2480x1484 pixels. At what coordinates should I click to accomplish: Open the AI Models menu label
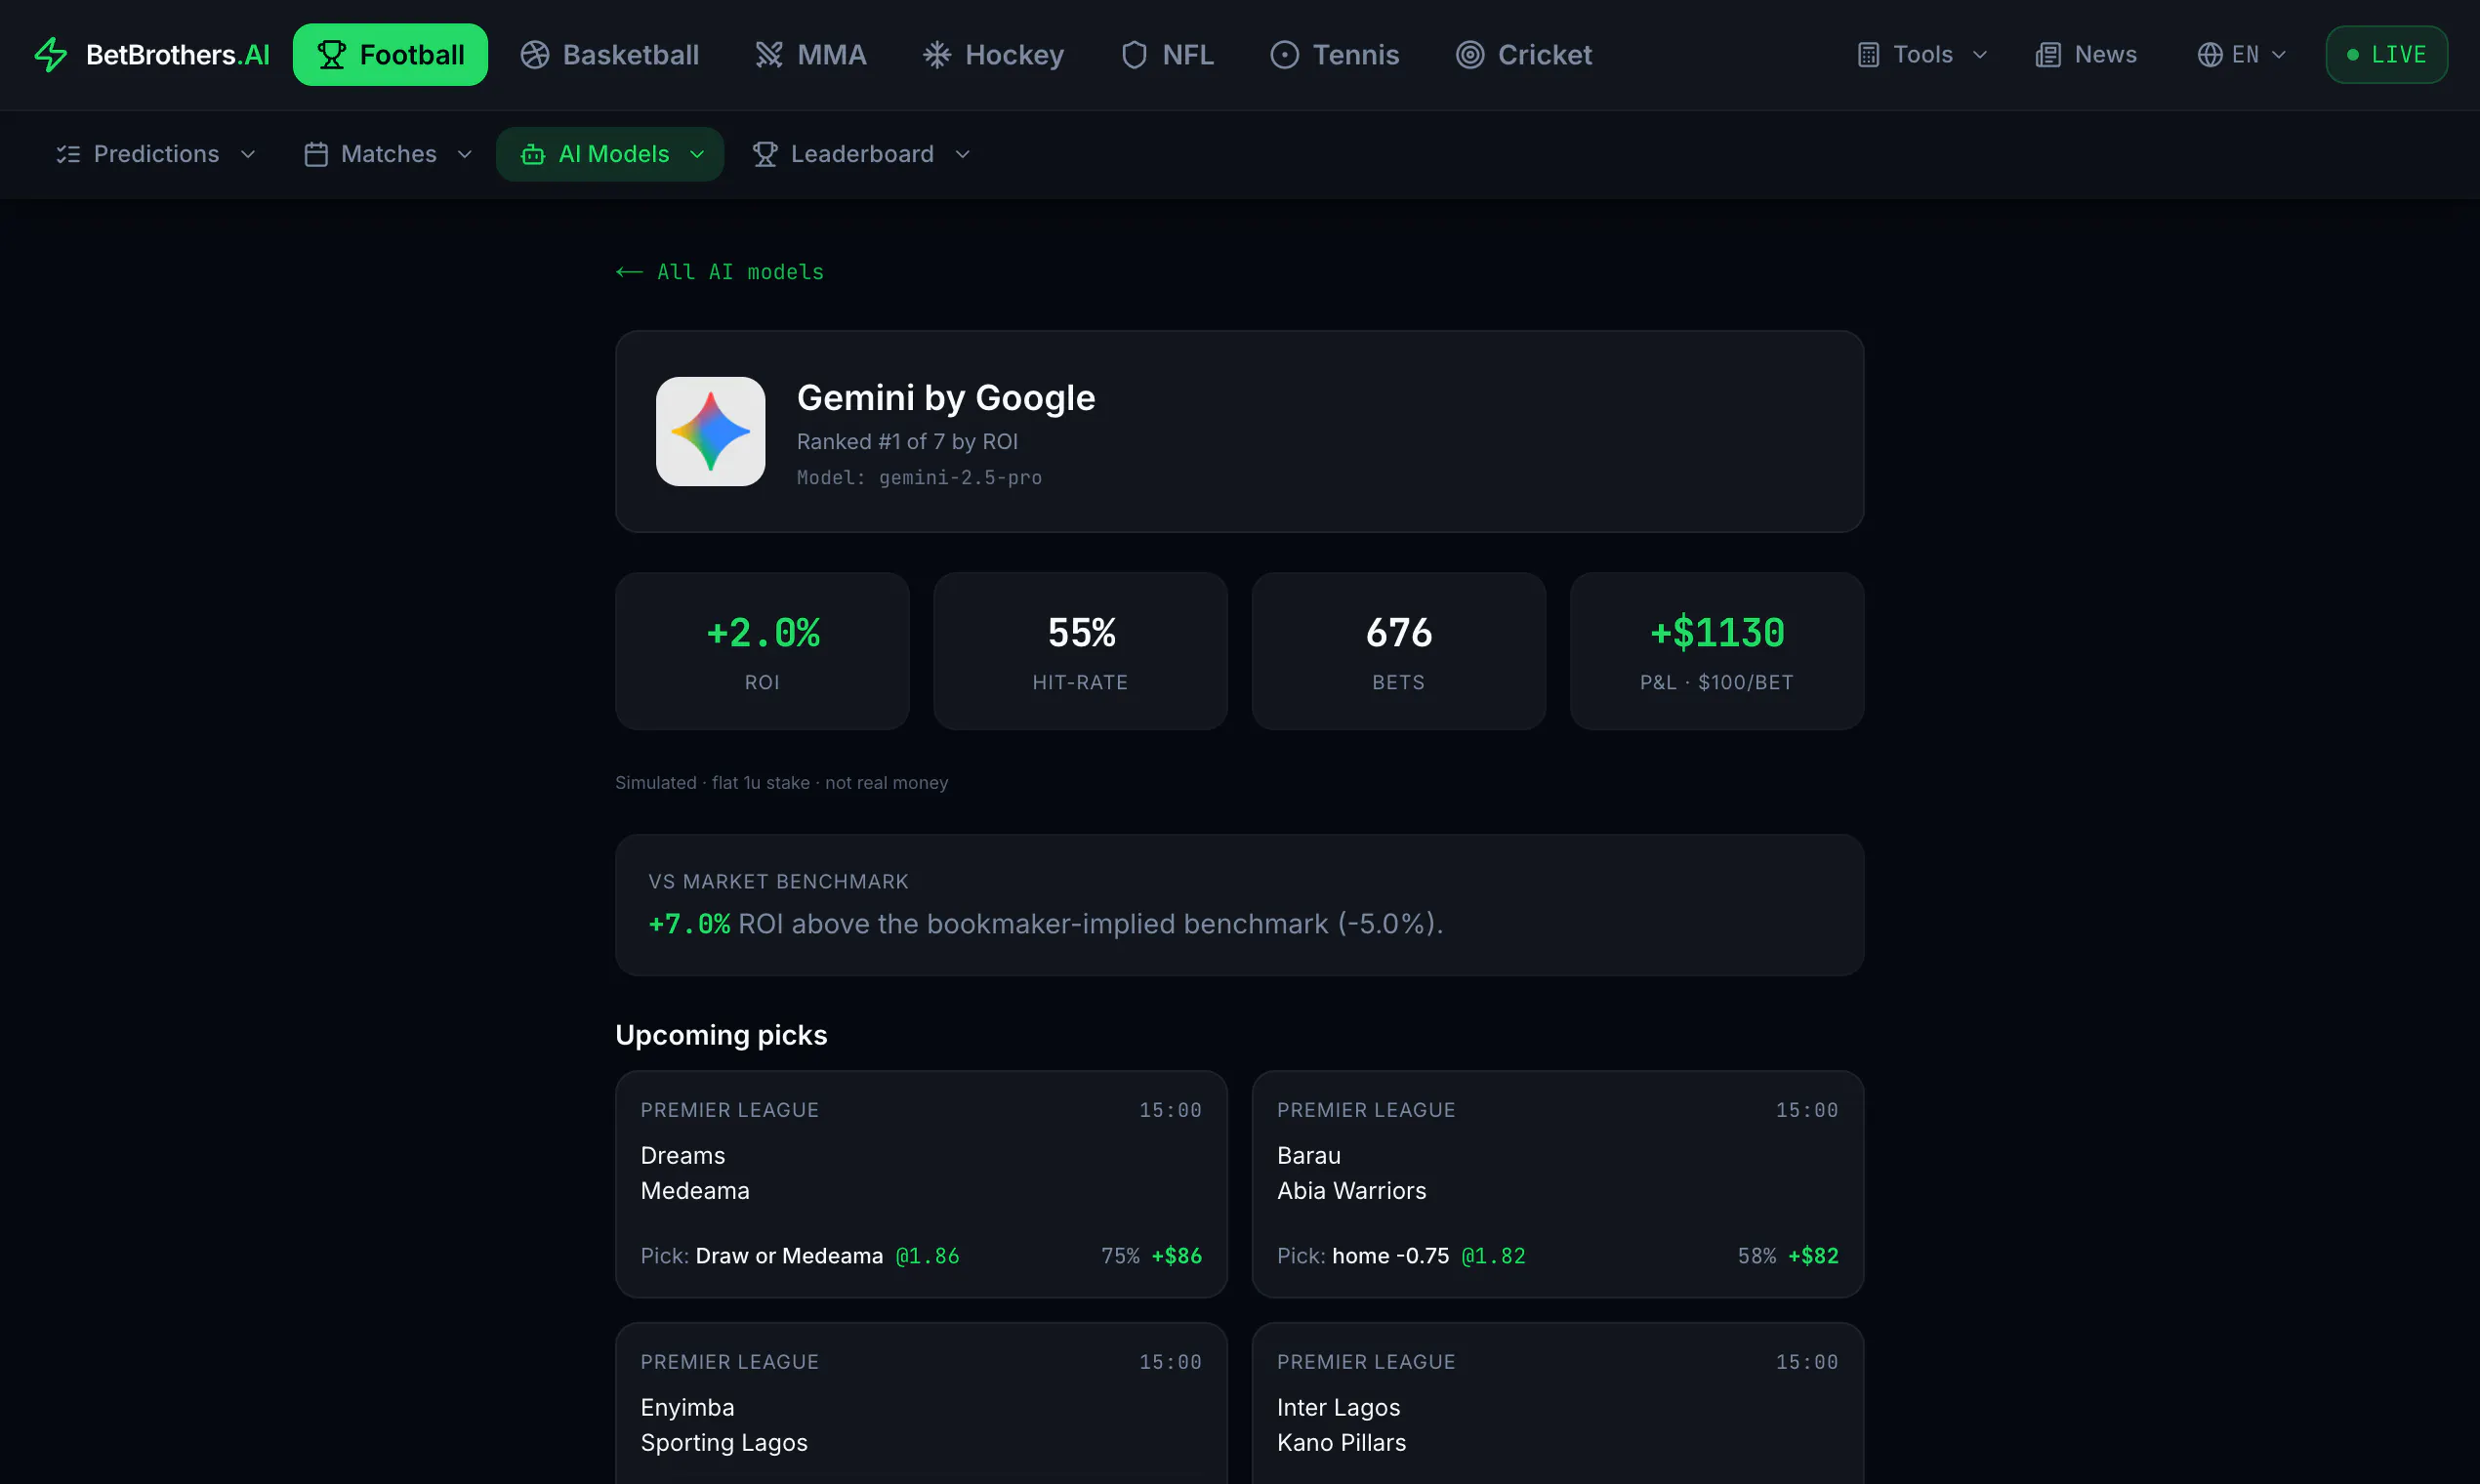coord(613,154)
